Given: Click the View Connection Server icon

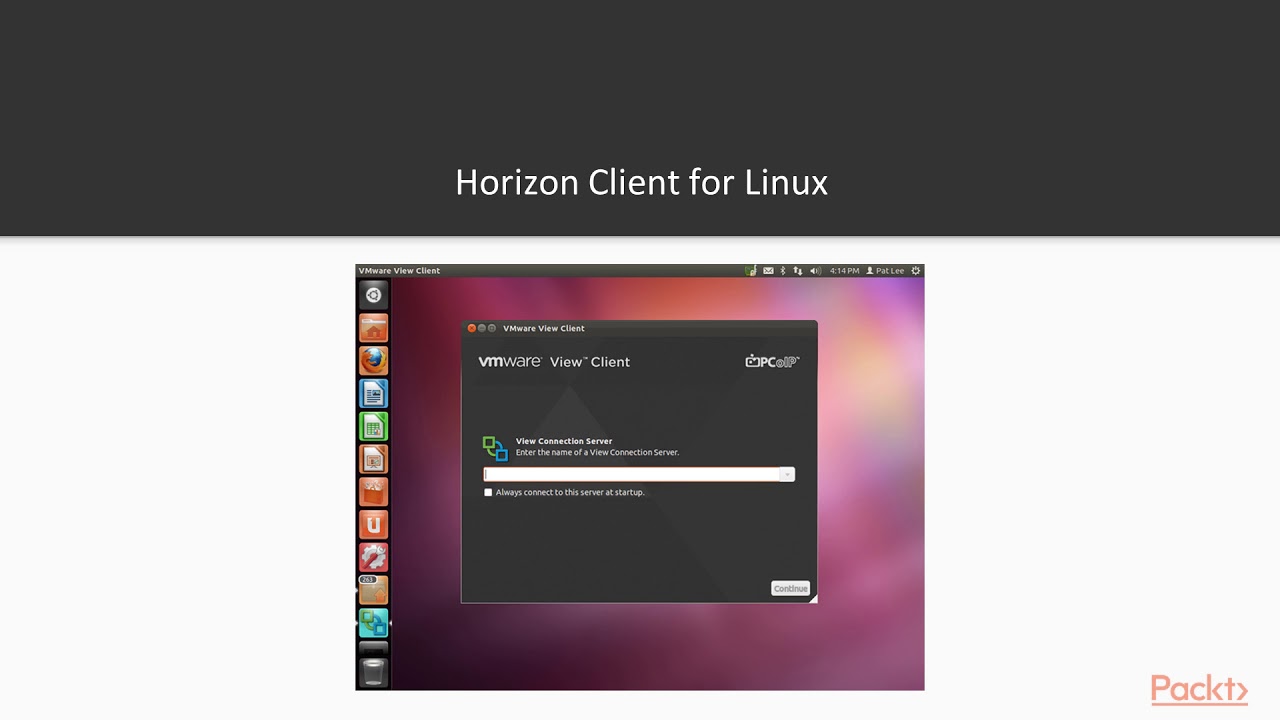Looking at the screenshot, I should pos(495,448).
